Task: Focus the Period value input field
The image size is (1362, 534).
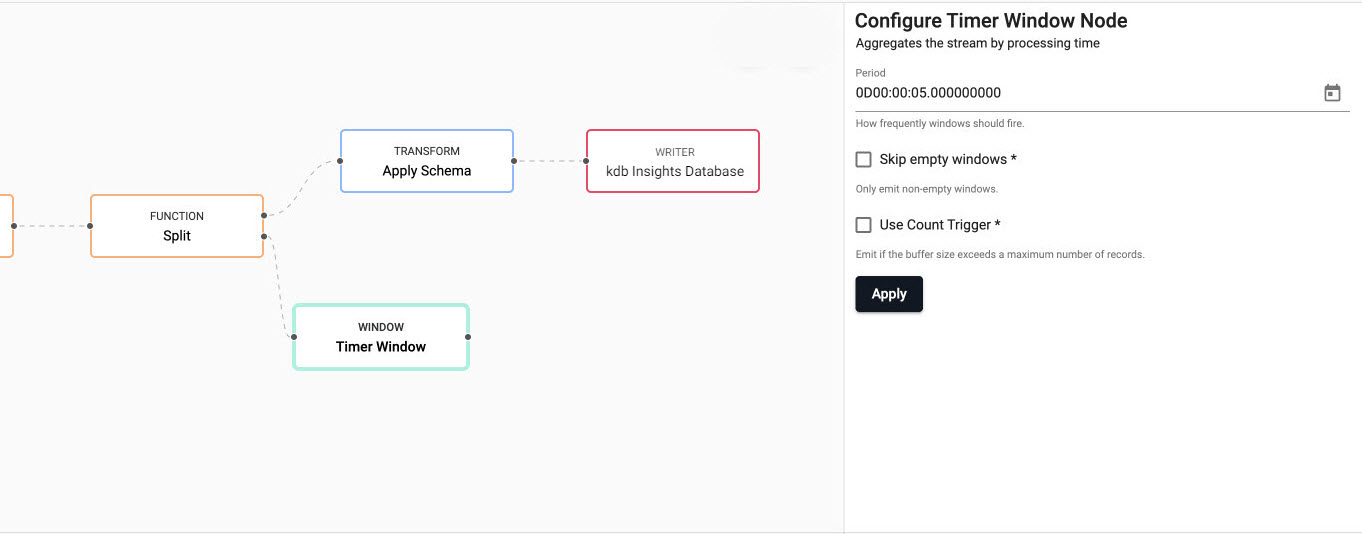Action: click(x=1080, y=93)
